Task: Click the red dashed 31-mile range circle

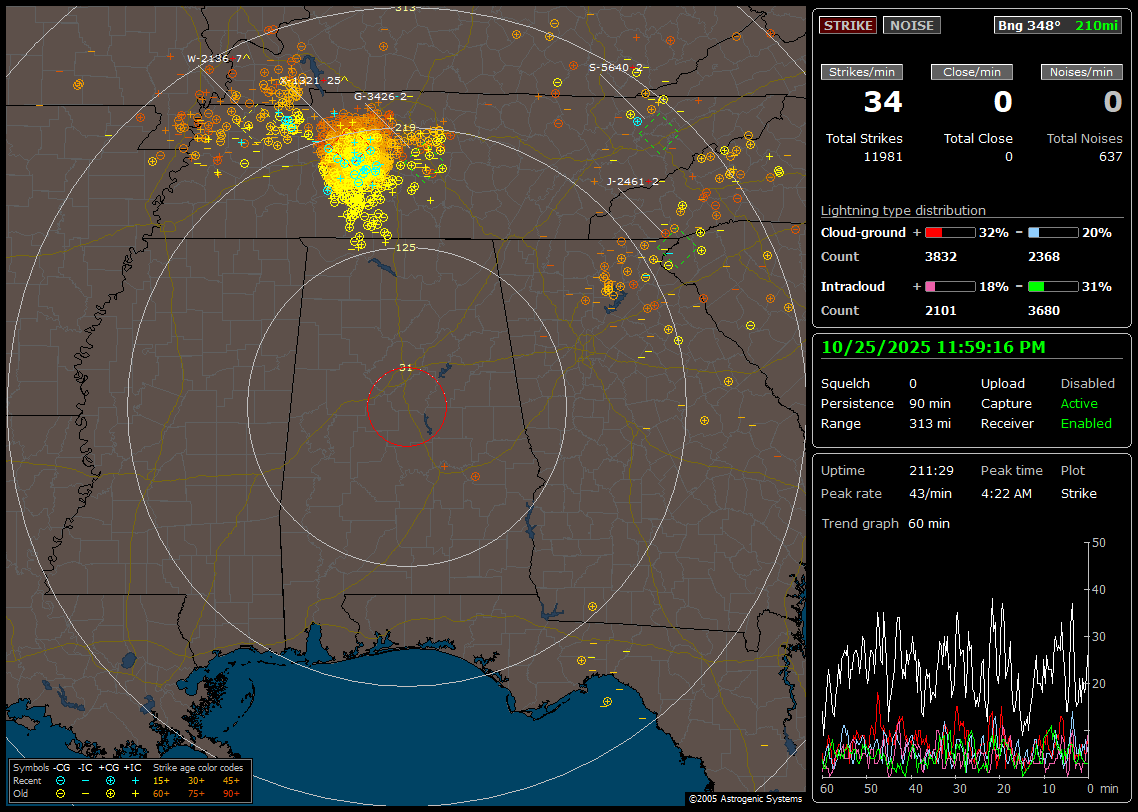Action: click(x=368, y=408)
